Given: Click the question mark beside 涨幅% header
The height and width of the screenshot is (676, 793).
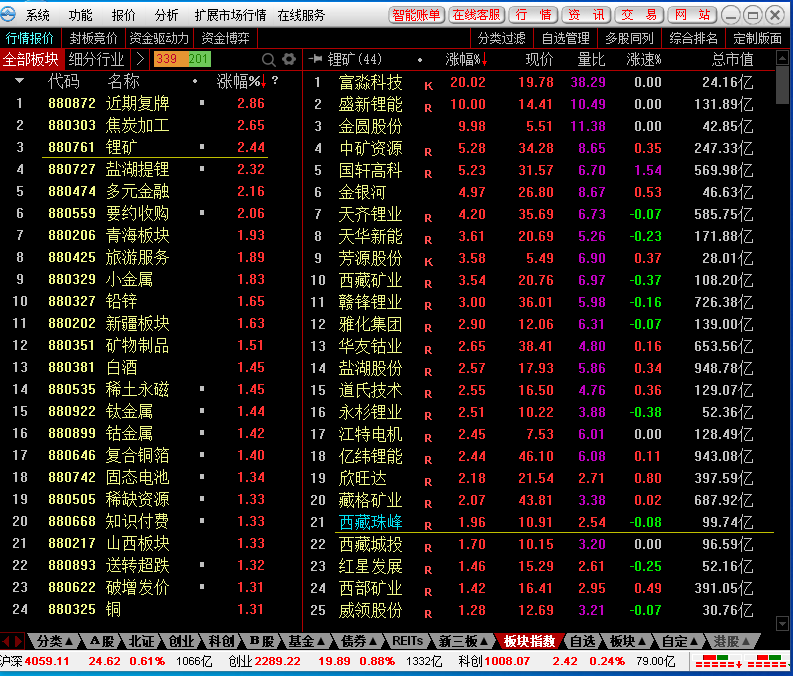Looking at the screenshot, I should [x=275, y=80].
